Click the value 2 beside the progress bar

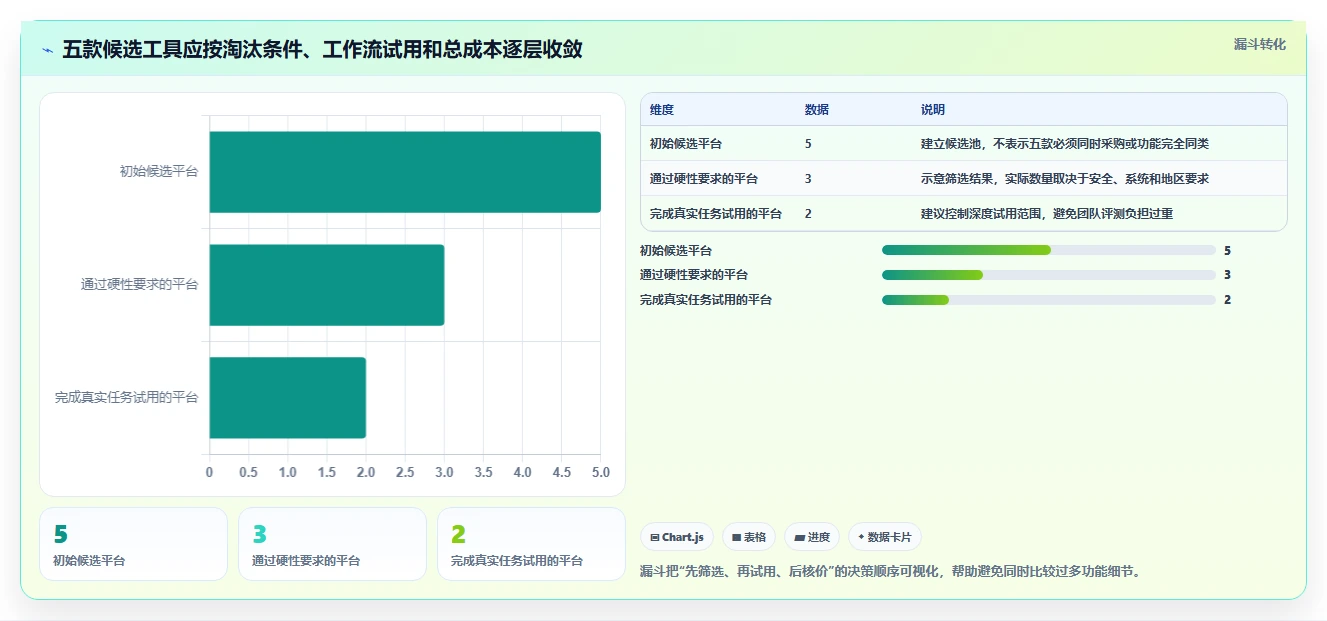click(x=1227, y=300)
